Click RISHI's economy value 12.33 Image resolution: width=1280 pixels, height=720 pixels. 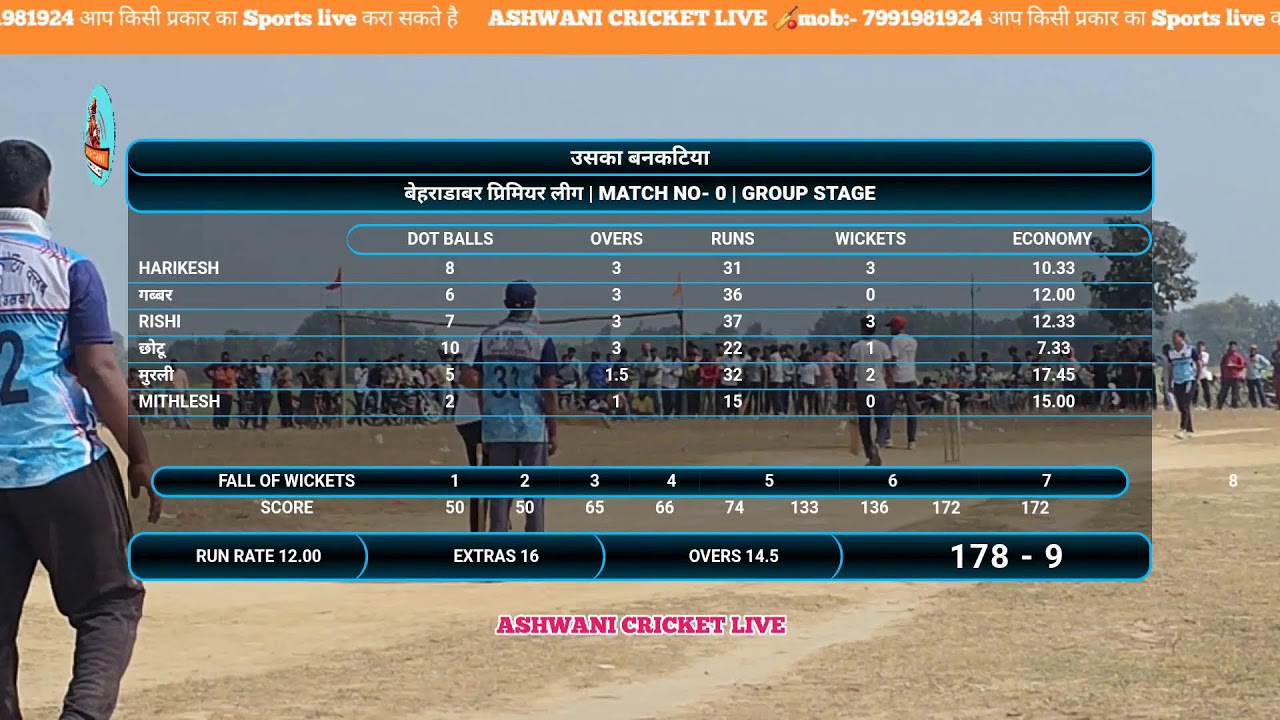pyautogui.click(x=1054, y=321)
